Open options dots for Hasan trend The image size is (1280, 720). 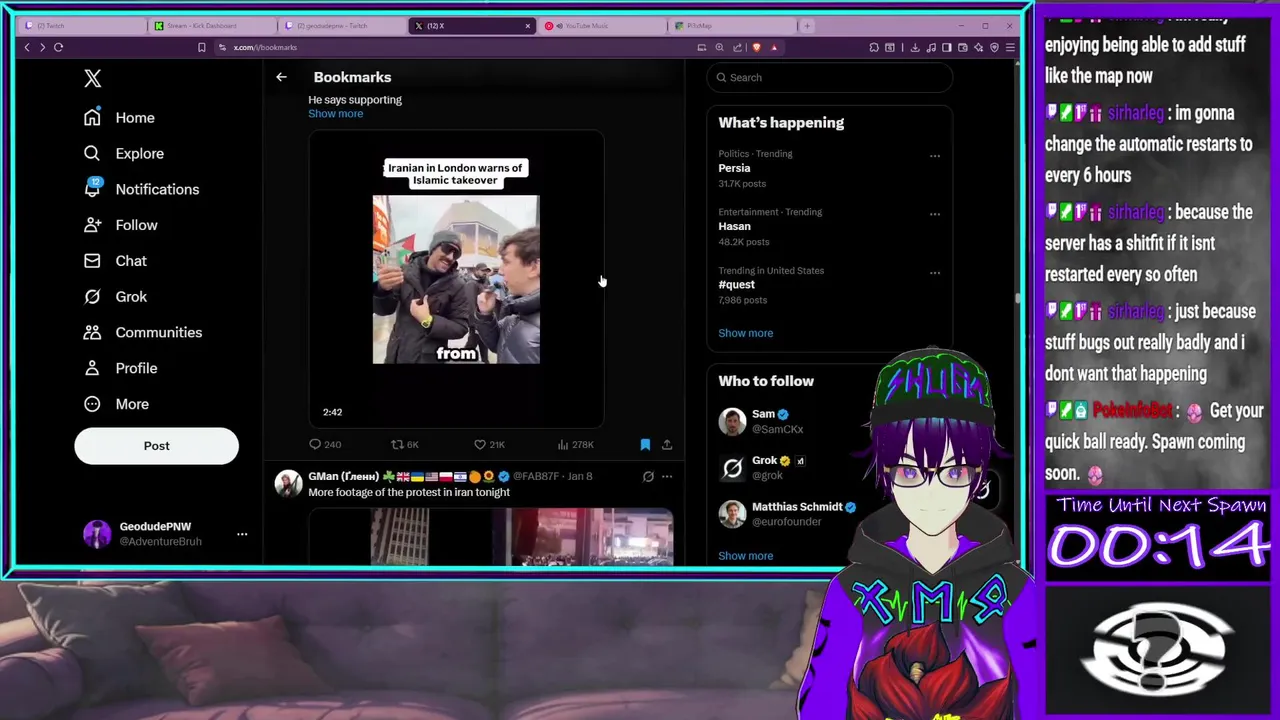935,214
